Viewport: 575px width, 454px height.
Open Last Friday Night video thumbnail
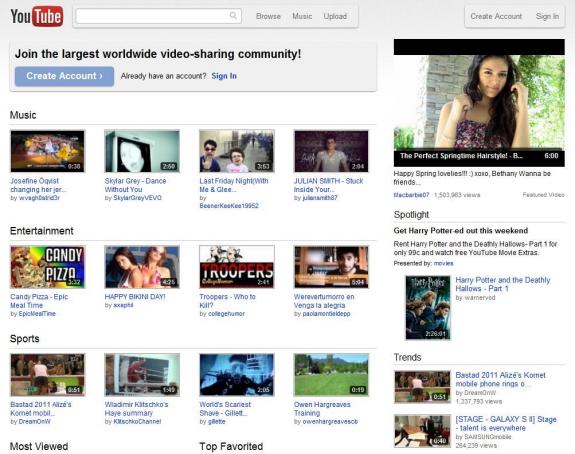237,151
